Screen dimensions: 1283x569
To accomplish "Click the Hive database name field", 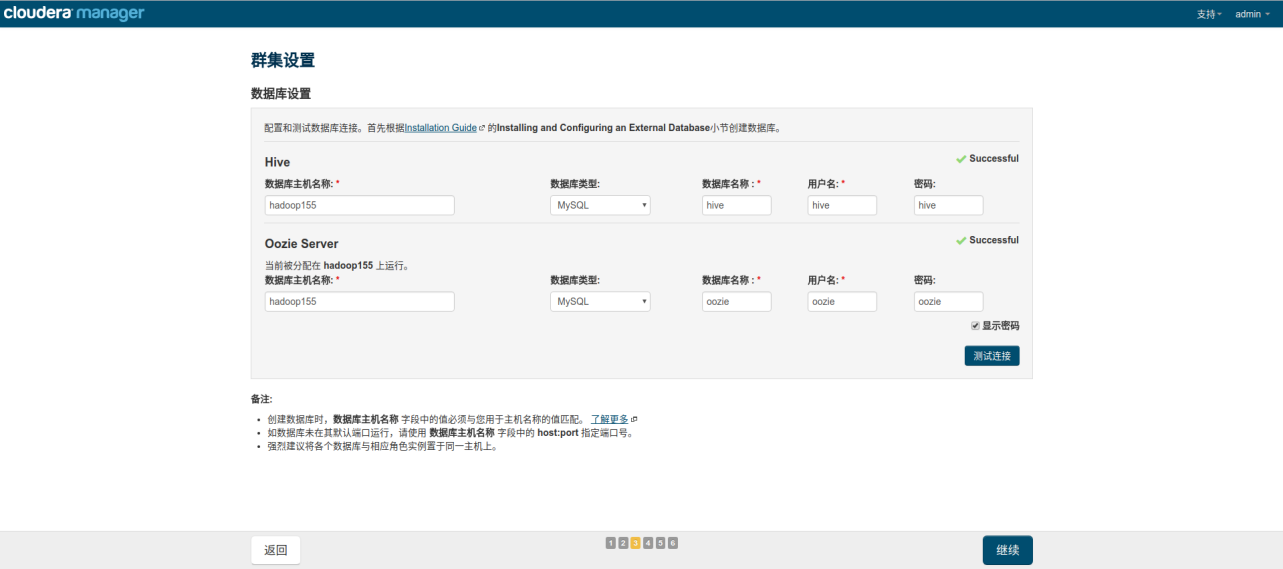I will [736, 205].
